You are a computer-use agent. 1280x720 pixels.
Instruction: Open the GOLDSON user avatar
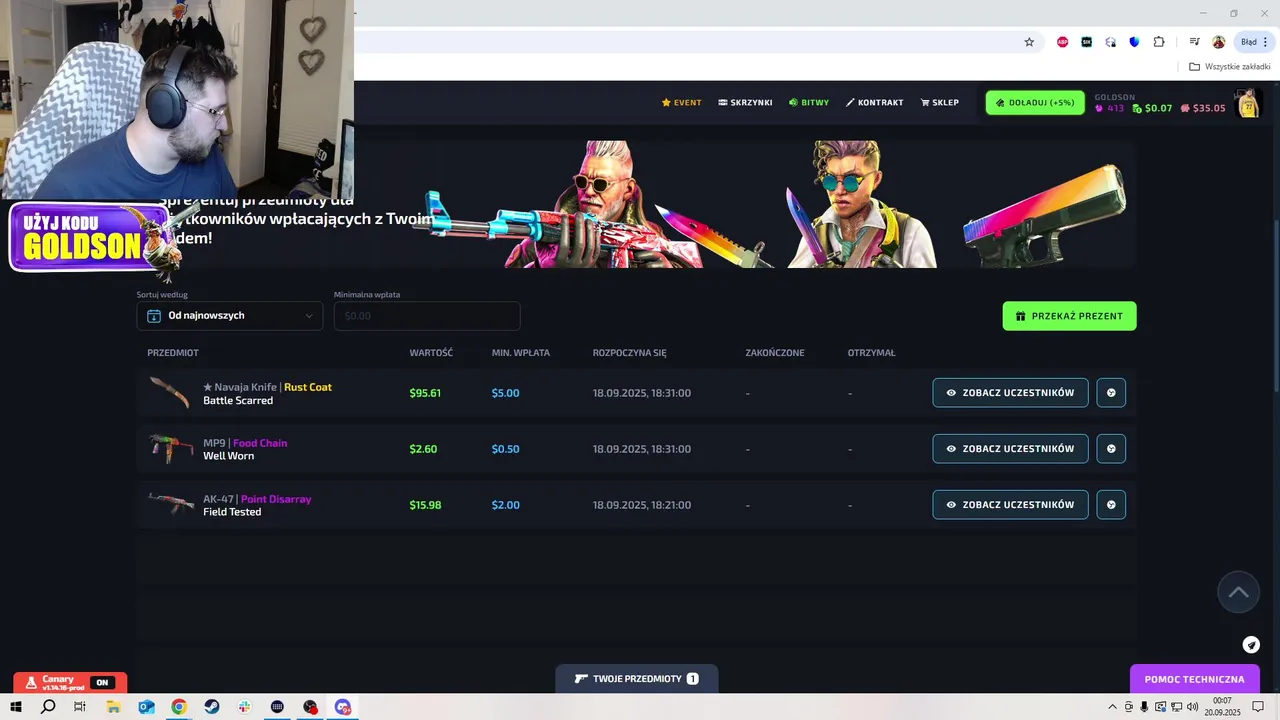[1248, 103]
